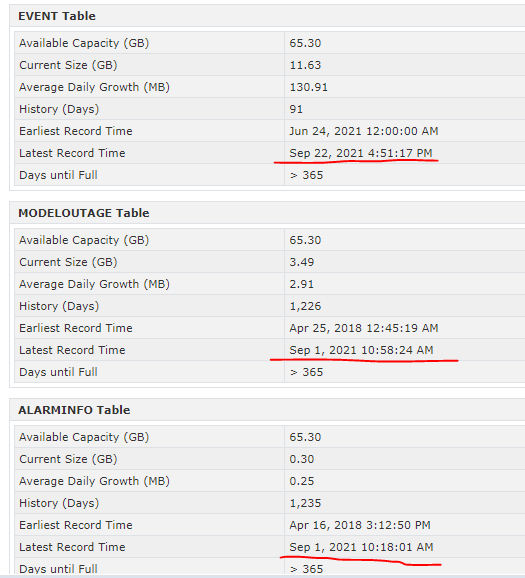The height and width of the screenshot is (578, 525).
Task: Click EVENT Days until Full label
Action: 58,175
